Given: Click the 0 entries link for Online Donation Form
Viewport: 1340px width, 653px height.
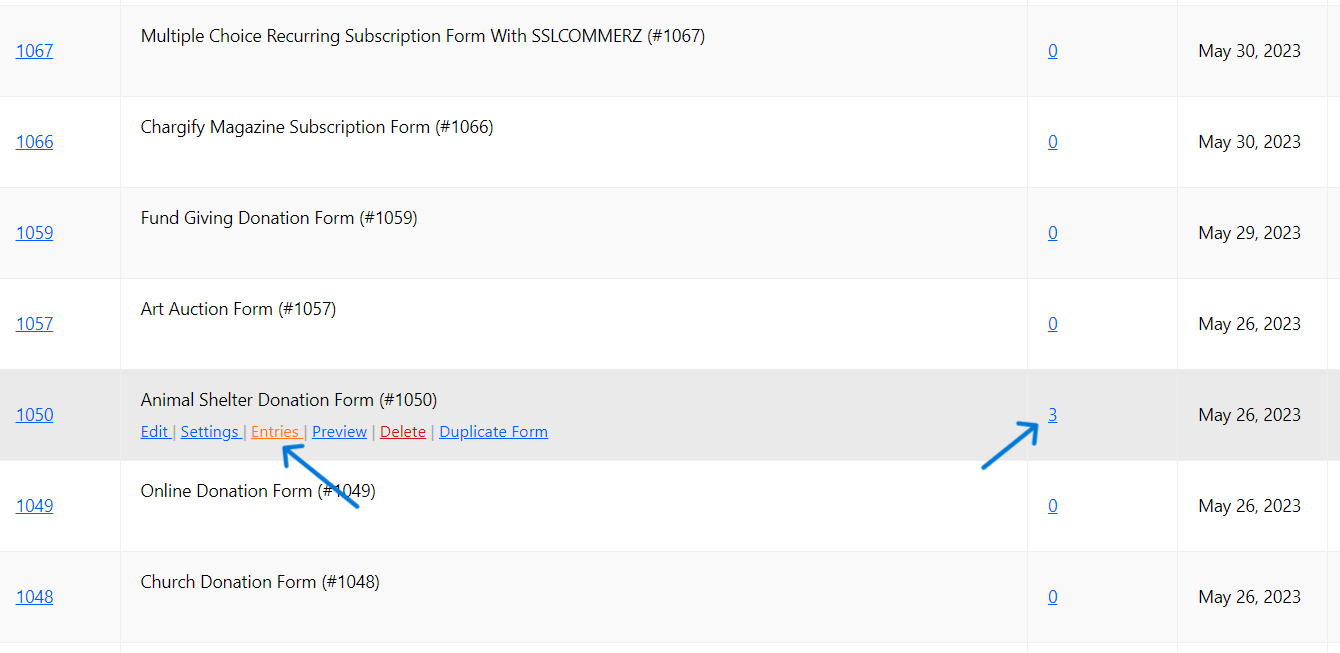Looking at the screenshot, I should [x=1052, y=505].
